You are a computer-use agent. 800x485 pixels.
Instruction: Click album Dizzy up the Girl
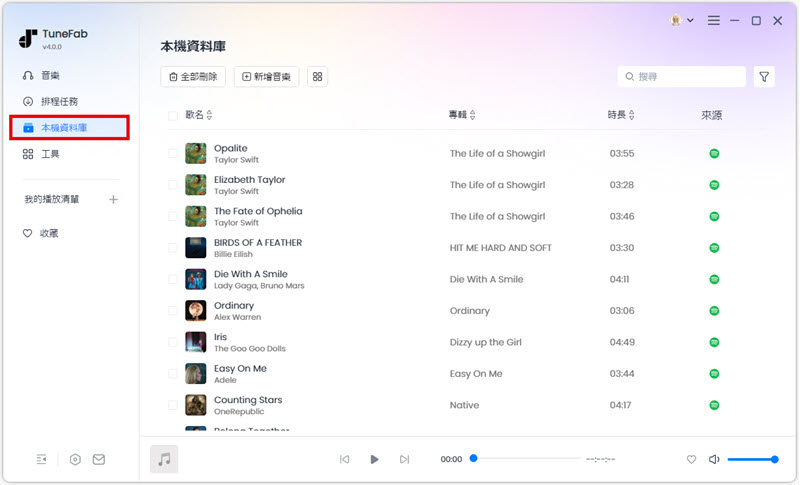pyautogui.click(x=486, y=342)
